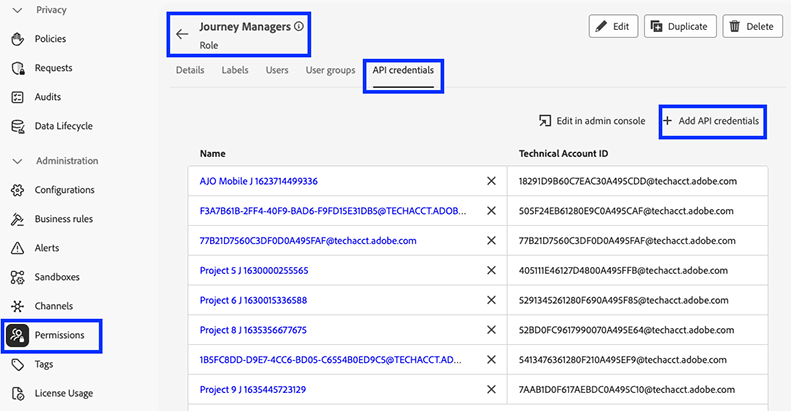This screenshot has width=791, height=411.
Task: Click the back arrow beside Journey Managers
Action: [x=182, y=34]
